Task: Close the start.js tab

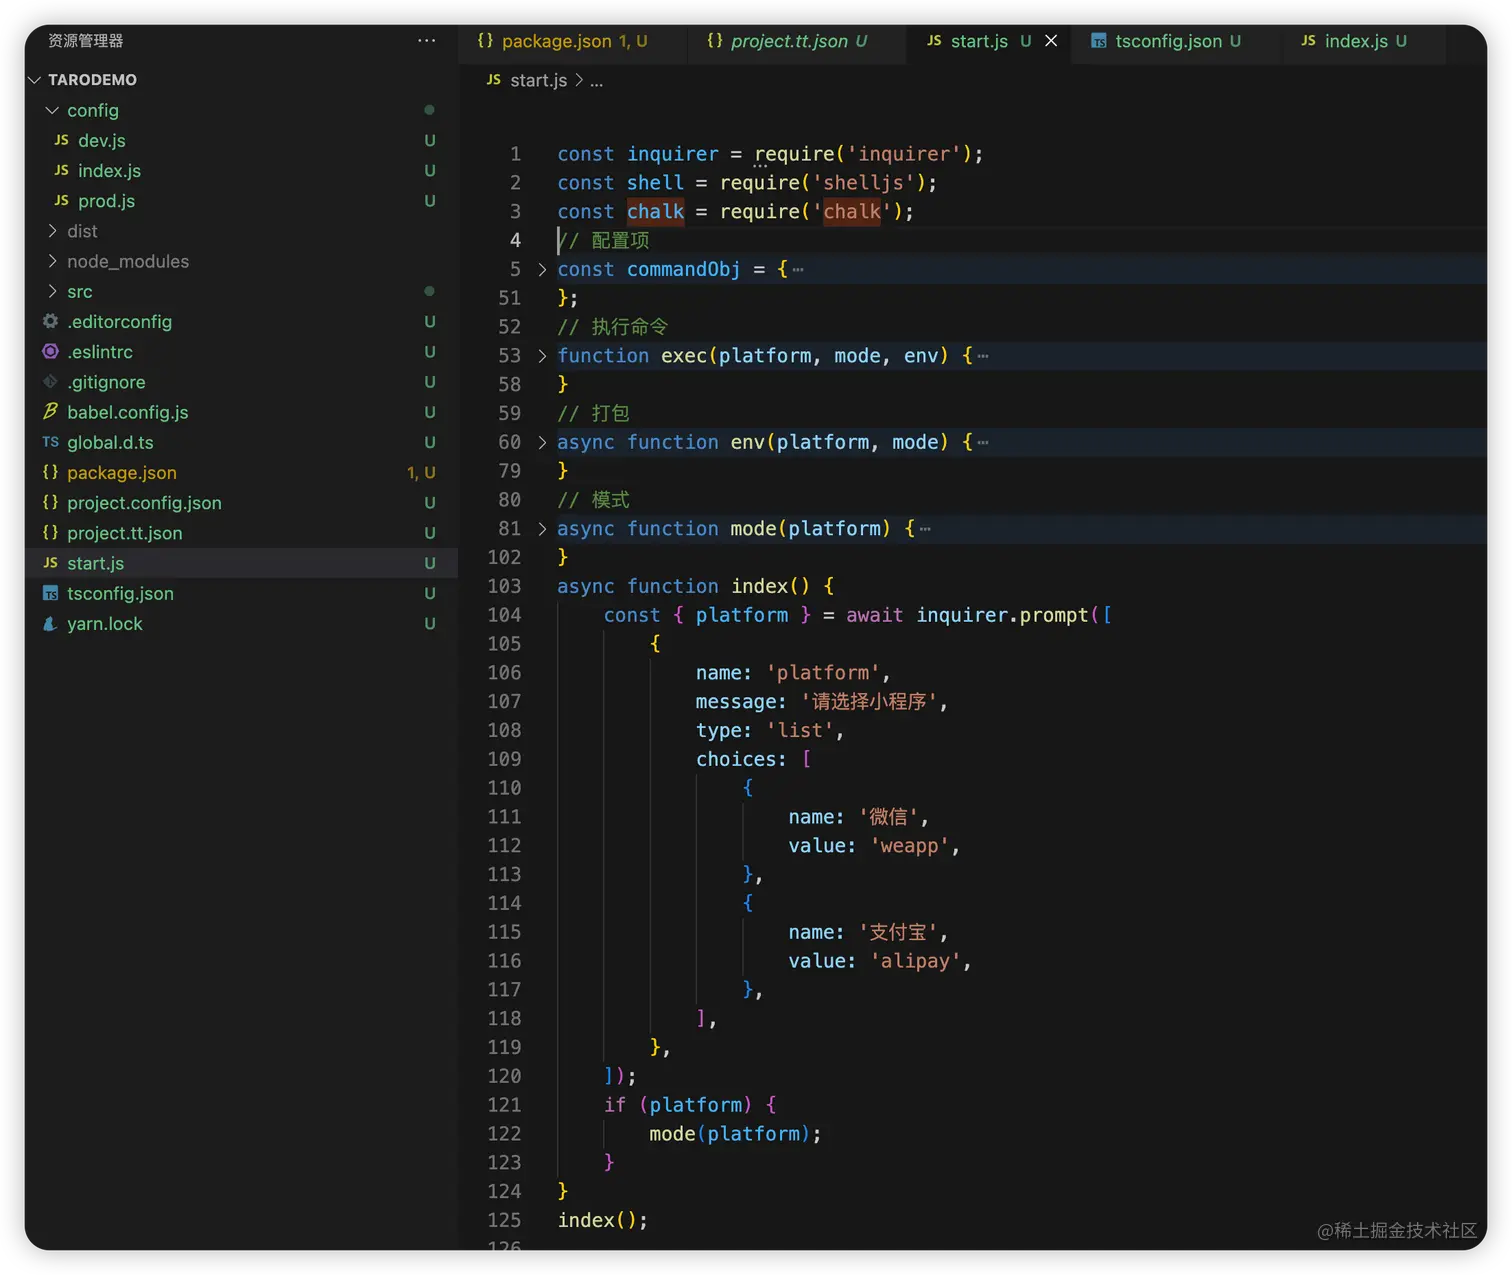Action: click(x=1051, y=41)
